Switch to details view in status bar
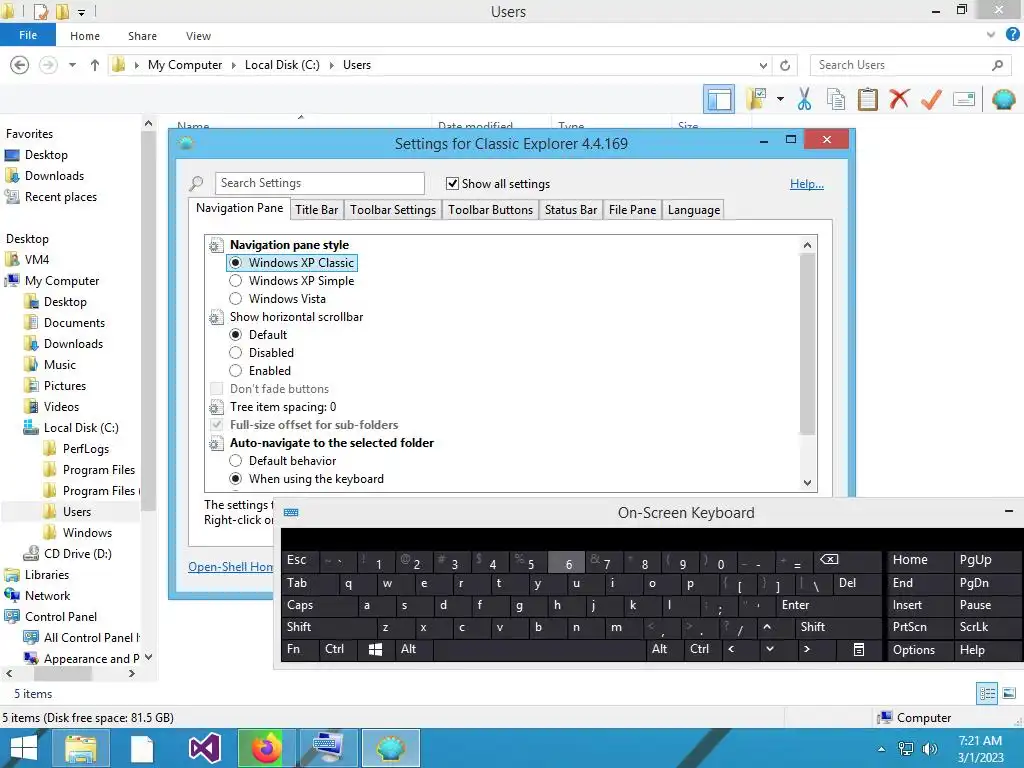The height and width of the screenshot is (768, 1024). 987,693
